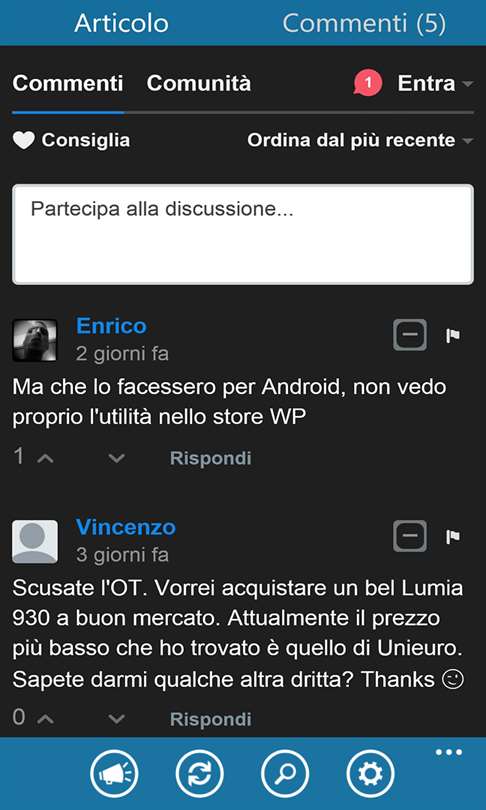Click Rispondi under Enrico's comment
The width and height of the screenshot is (486, 810).
tap(211, 458)
